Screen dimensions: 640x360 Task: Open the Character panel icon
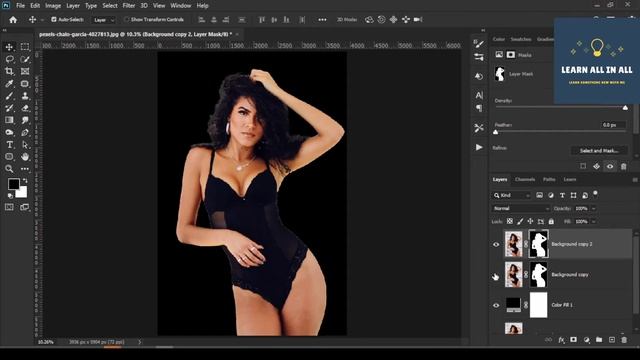(479, 95)
